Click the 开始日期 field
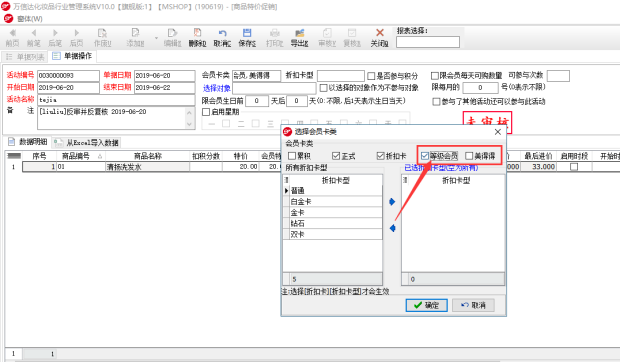Screen dimensions: 621x363 [x=68, y=87]
